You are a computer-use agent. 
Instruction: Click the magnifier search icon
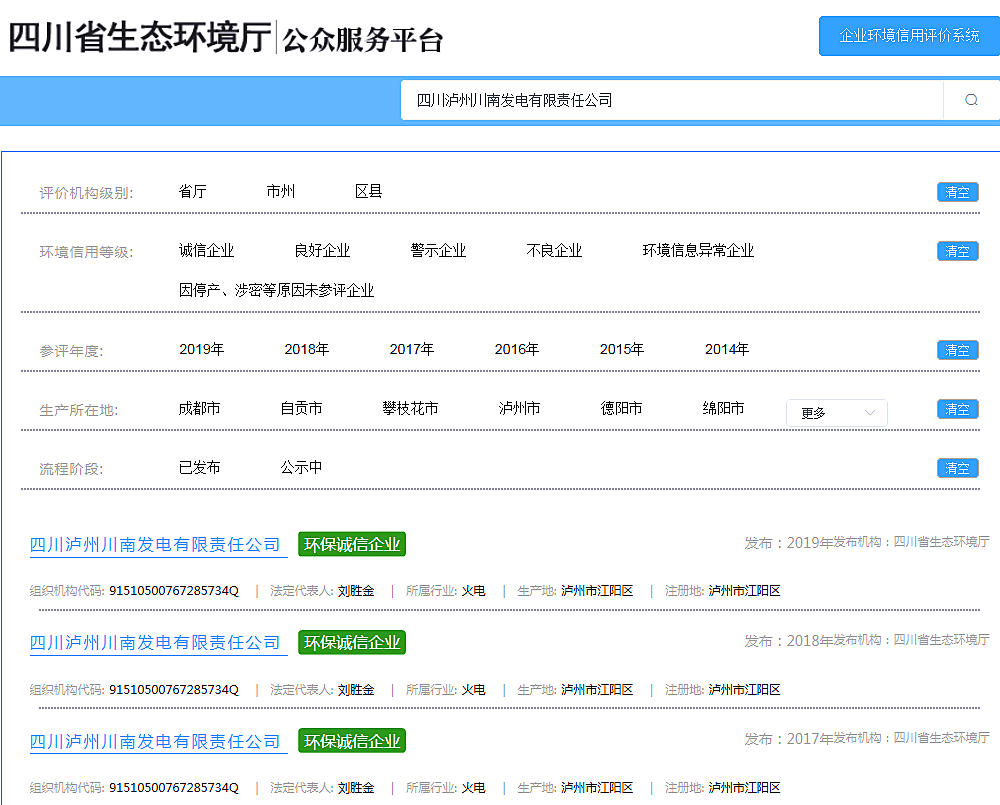click(x=970, y=100)
